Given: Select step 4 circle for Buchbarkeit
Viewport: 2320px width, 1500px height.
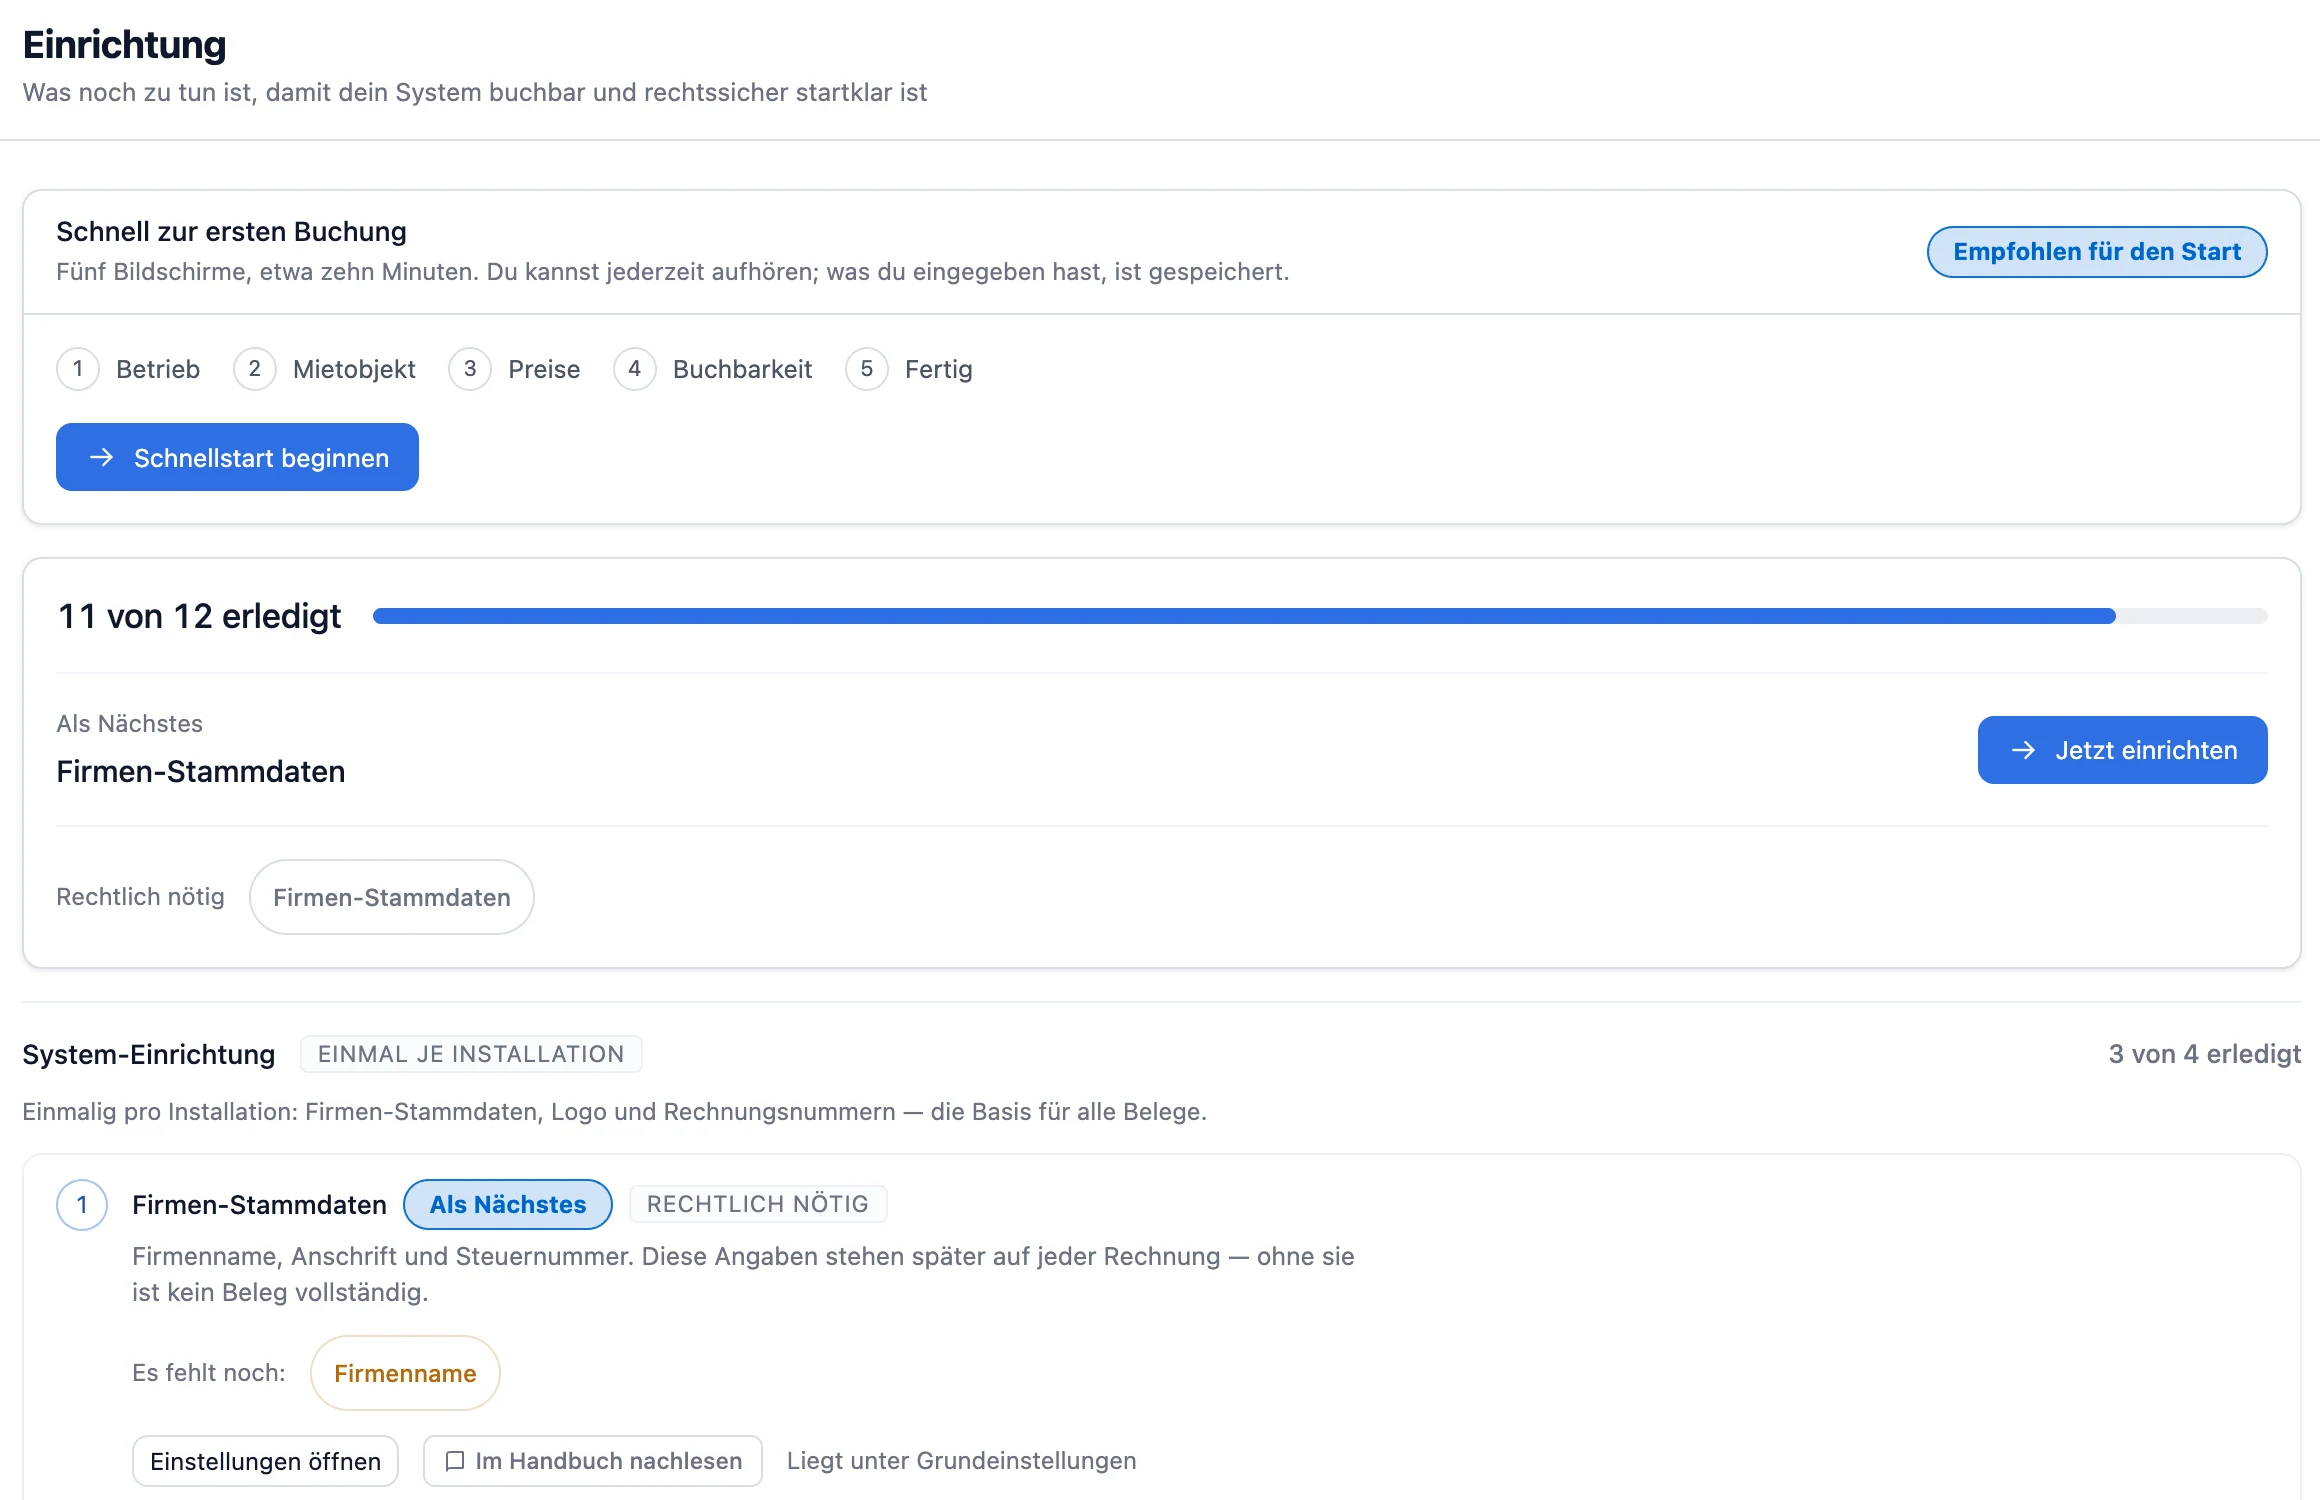Looking at the screenshot, I should (x=635, y=369).
